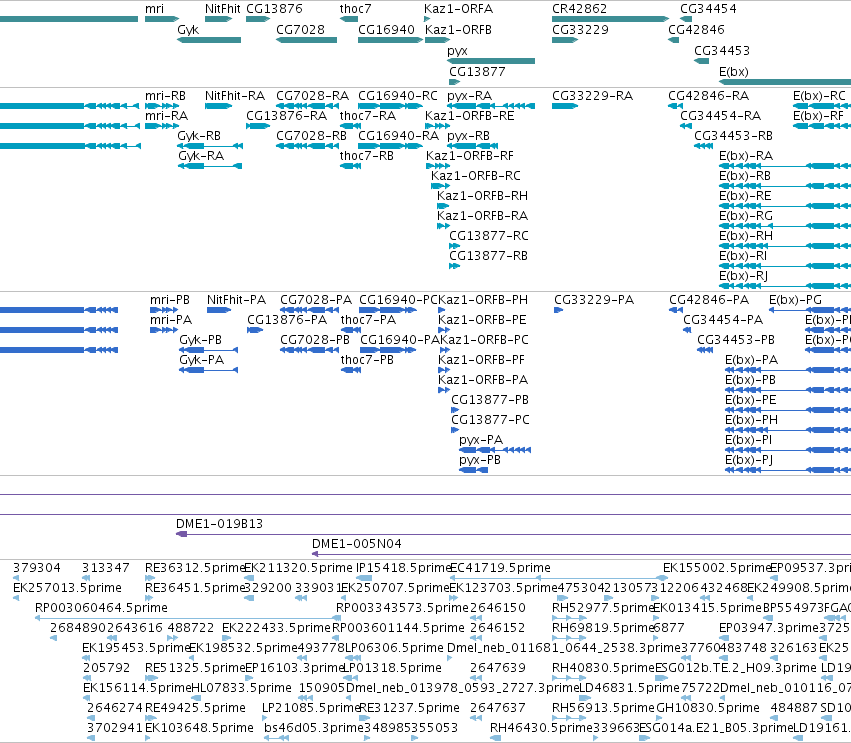Open EST EC41719.5prime
Screen dimensions: 851x743
click(x=500, y=568)
